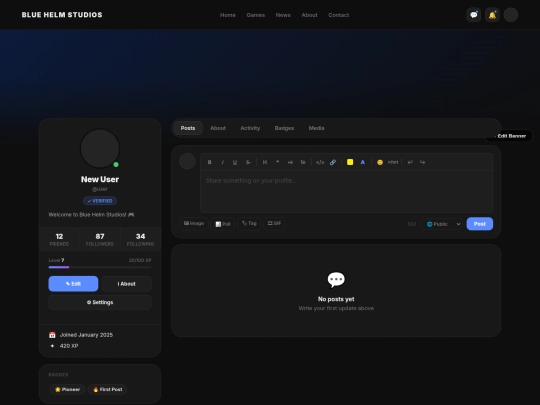The image size is (540, 405).
Task: Change text color with blue A icon
Action: pyautogui.click(x=363, y=162)
